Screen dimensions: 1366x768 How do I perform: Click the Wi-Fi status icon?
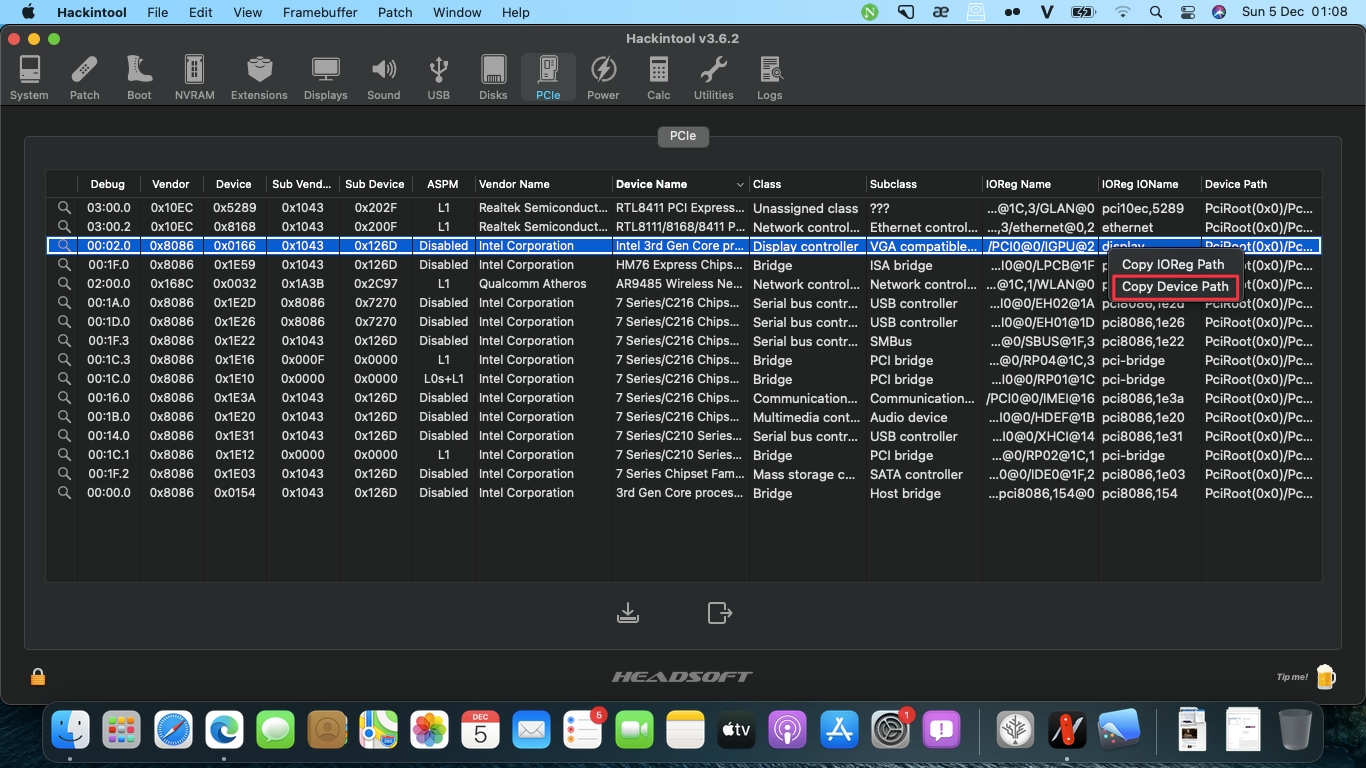1123,12
